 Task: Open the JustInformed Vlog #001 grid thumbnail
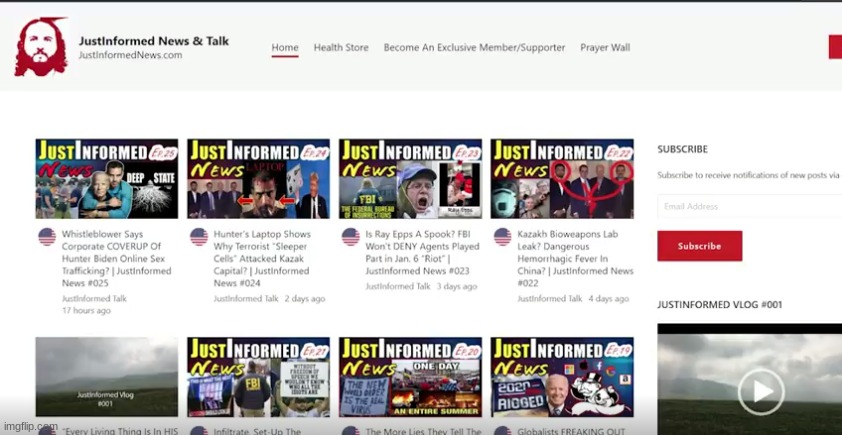(x=107, y=377)
